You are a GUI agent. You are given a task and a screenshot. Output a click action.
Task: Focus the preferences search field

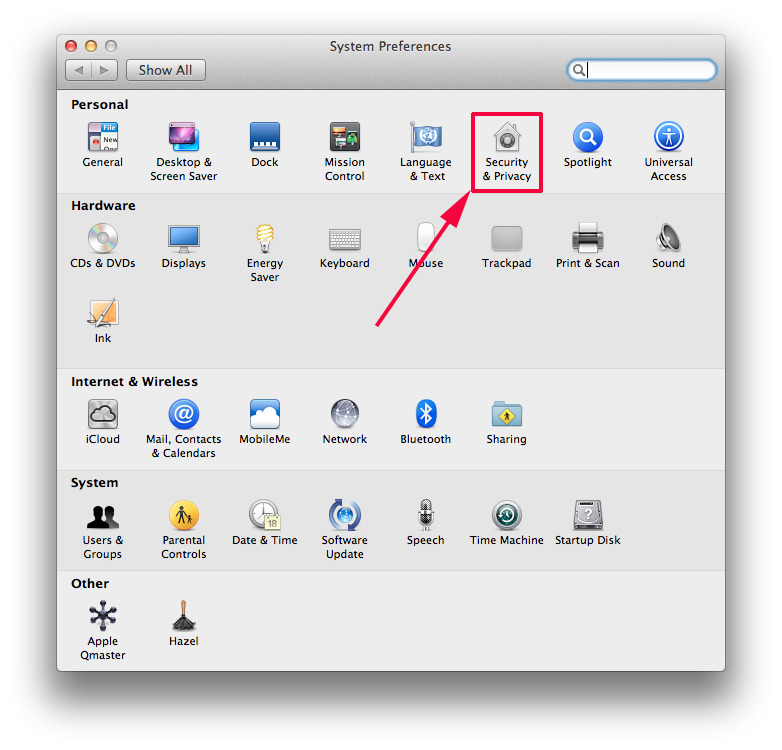641,70
